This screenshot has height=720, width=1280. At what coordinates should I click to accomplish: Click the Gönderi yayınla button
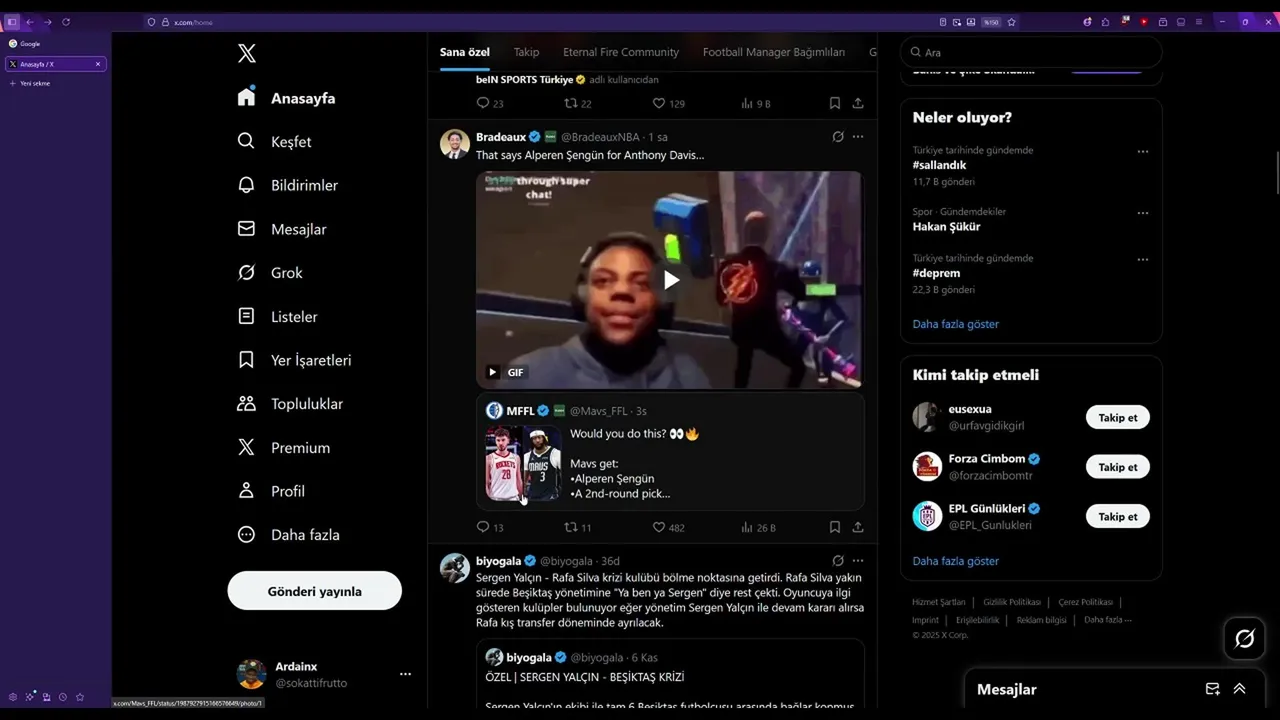pos(314,591)
